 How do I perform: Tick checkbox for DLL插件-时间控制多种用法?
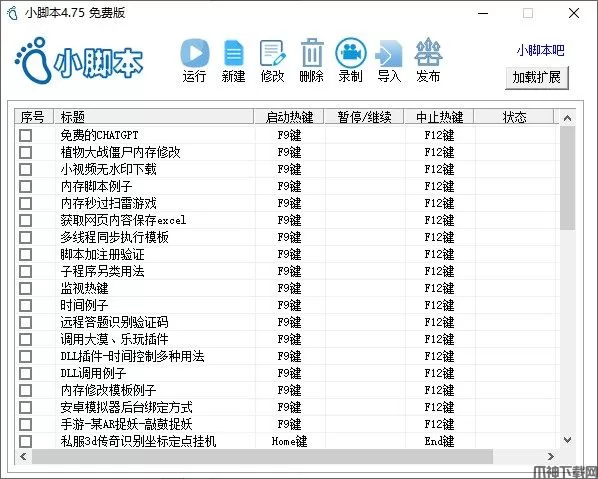(x=26, y=357)
